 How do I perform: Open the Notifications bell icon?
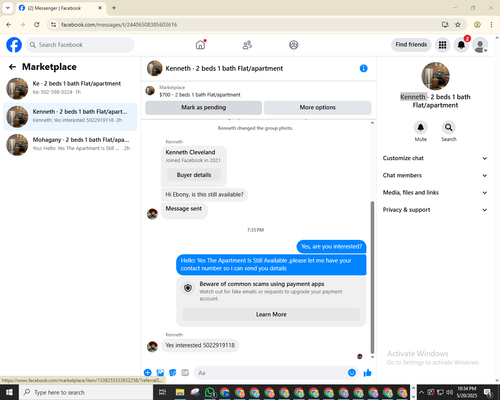click(x=461, y=45)
